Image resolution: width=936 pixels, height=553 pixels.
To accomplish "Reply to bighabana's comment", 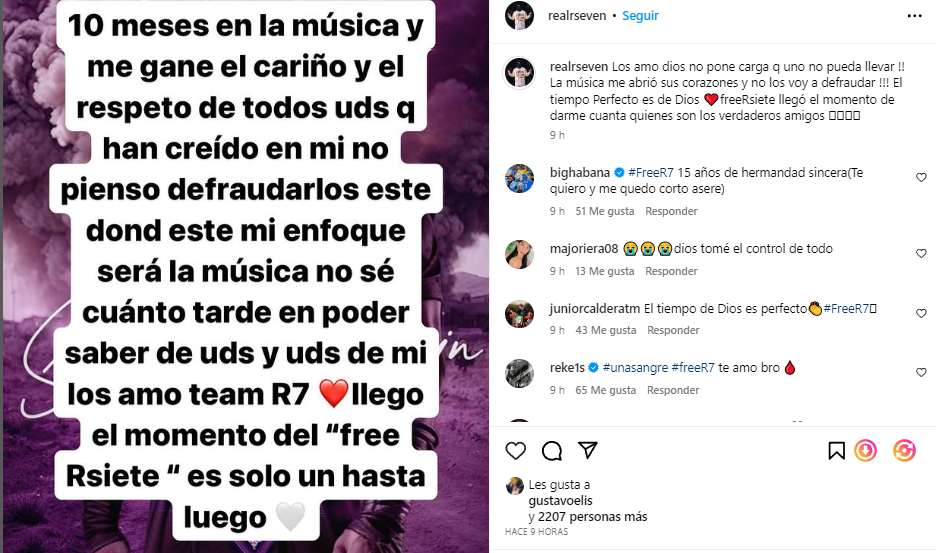I will 671,211.
